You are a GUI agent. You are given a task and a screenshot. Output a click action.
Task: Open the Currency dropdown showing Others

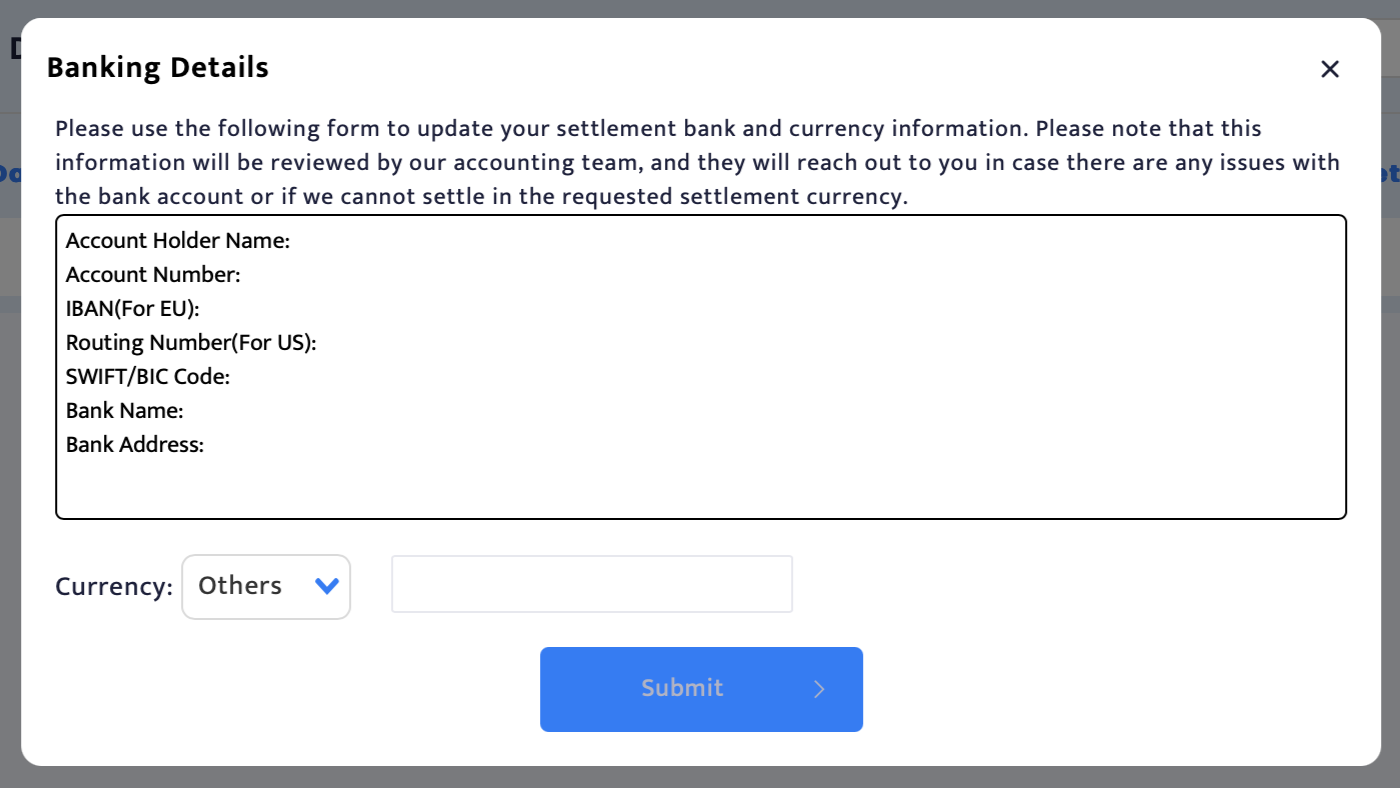click(x=266, y=587)
